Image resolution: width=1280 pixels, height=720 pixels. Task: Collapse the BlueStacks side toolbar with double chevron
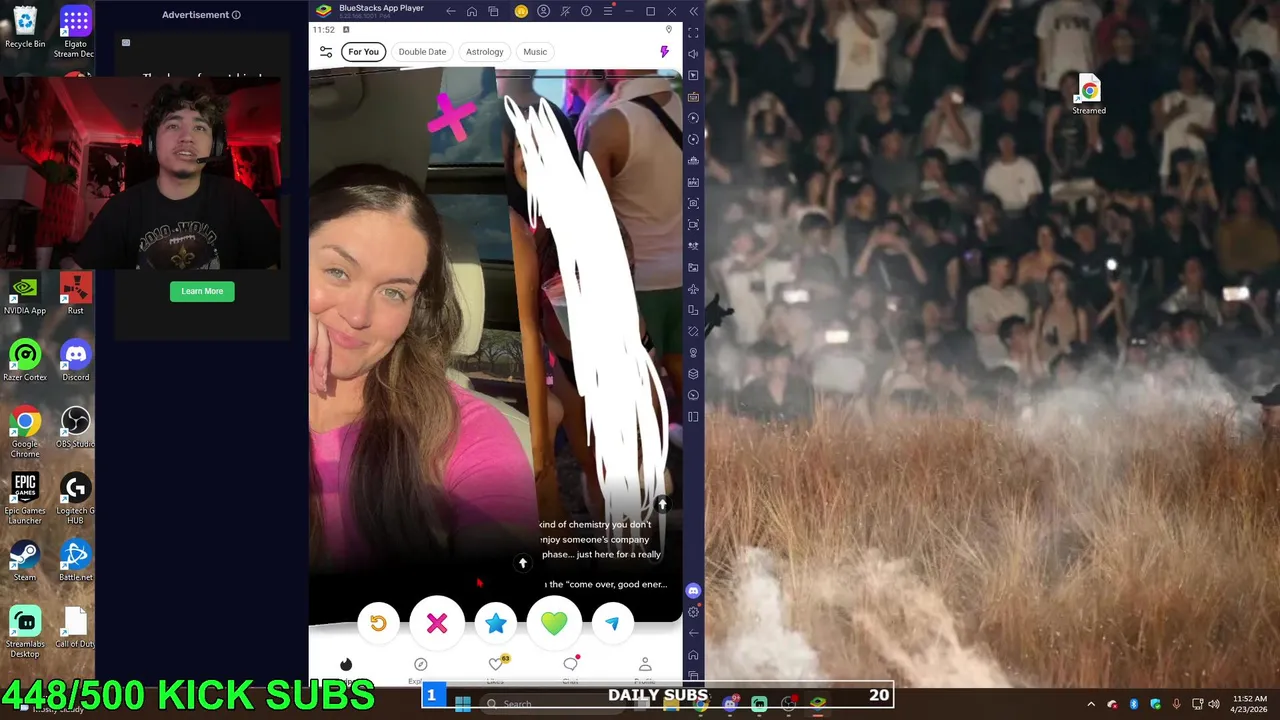tap(694, 11)
